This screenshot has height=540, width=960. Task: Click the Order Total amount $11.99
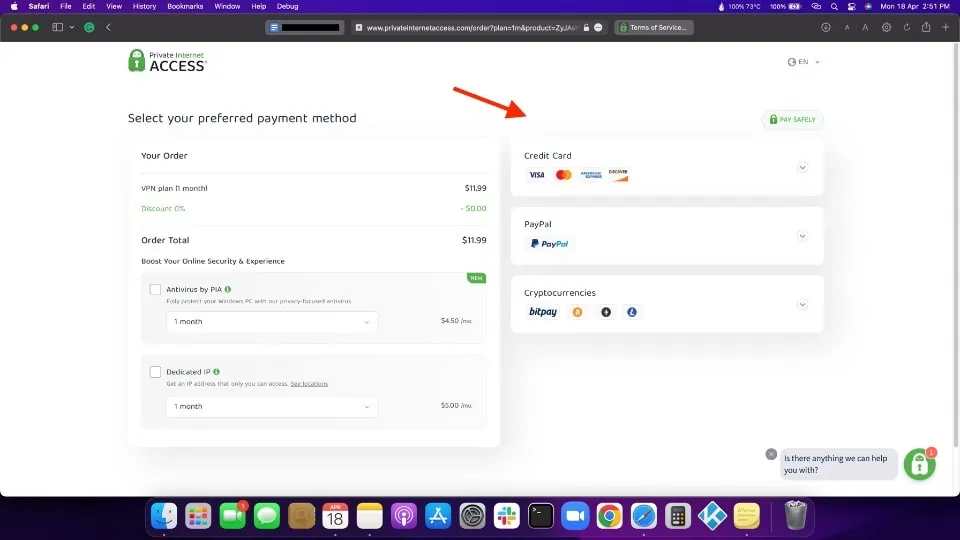tap(474, 240)
